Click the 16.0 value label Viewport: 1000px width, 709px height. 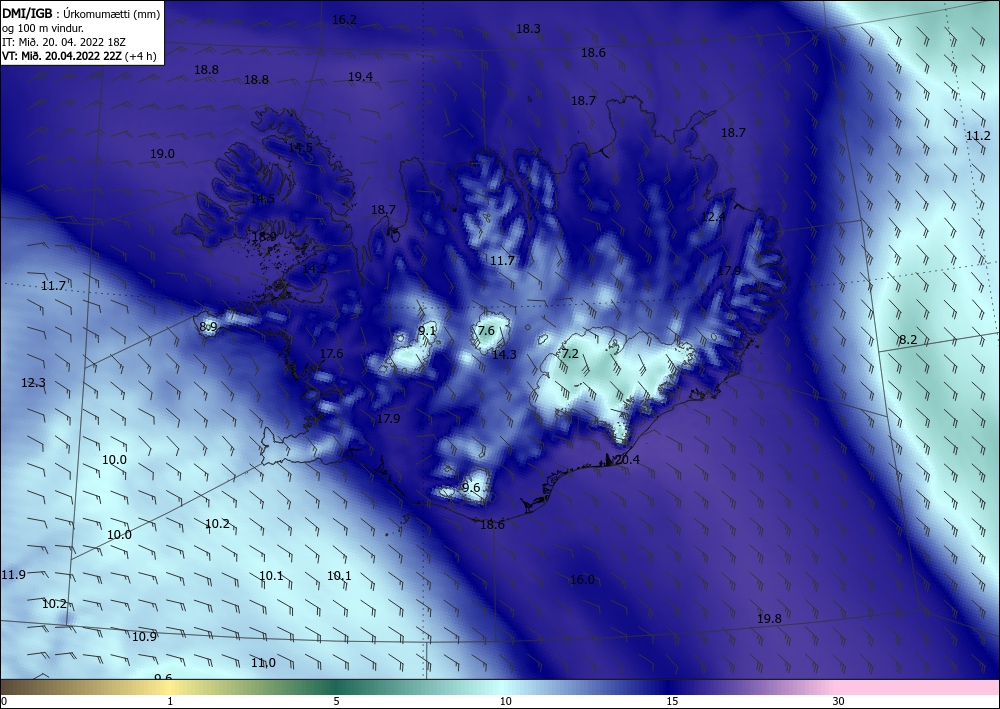[x=582, y=580]
